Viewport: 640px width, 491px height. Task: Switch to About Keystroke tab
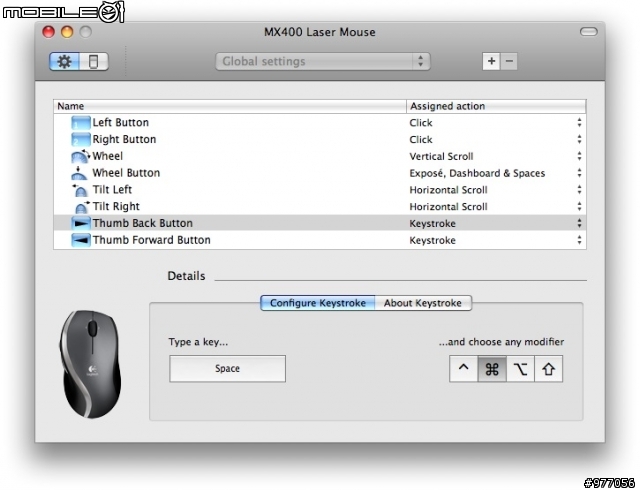pyautogui.click(x=423, y=303)
